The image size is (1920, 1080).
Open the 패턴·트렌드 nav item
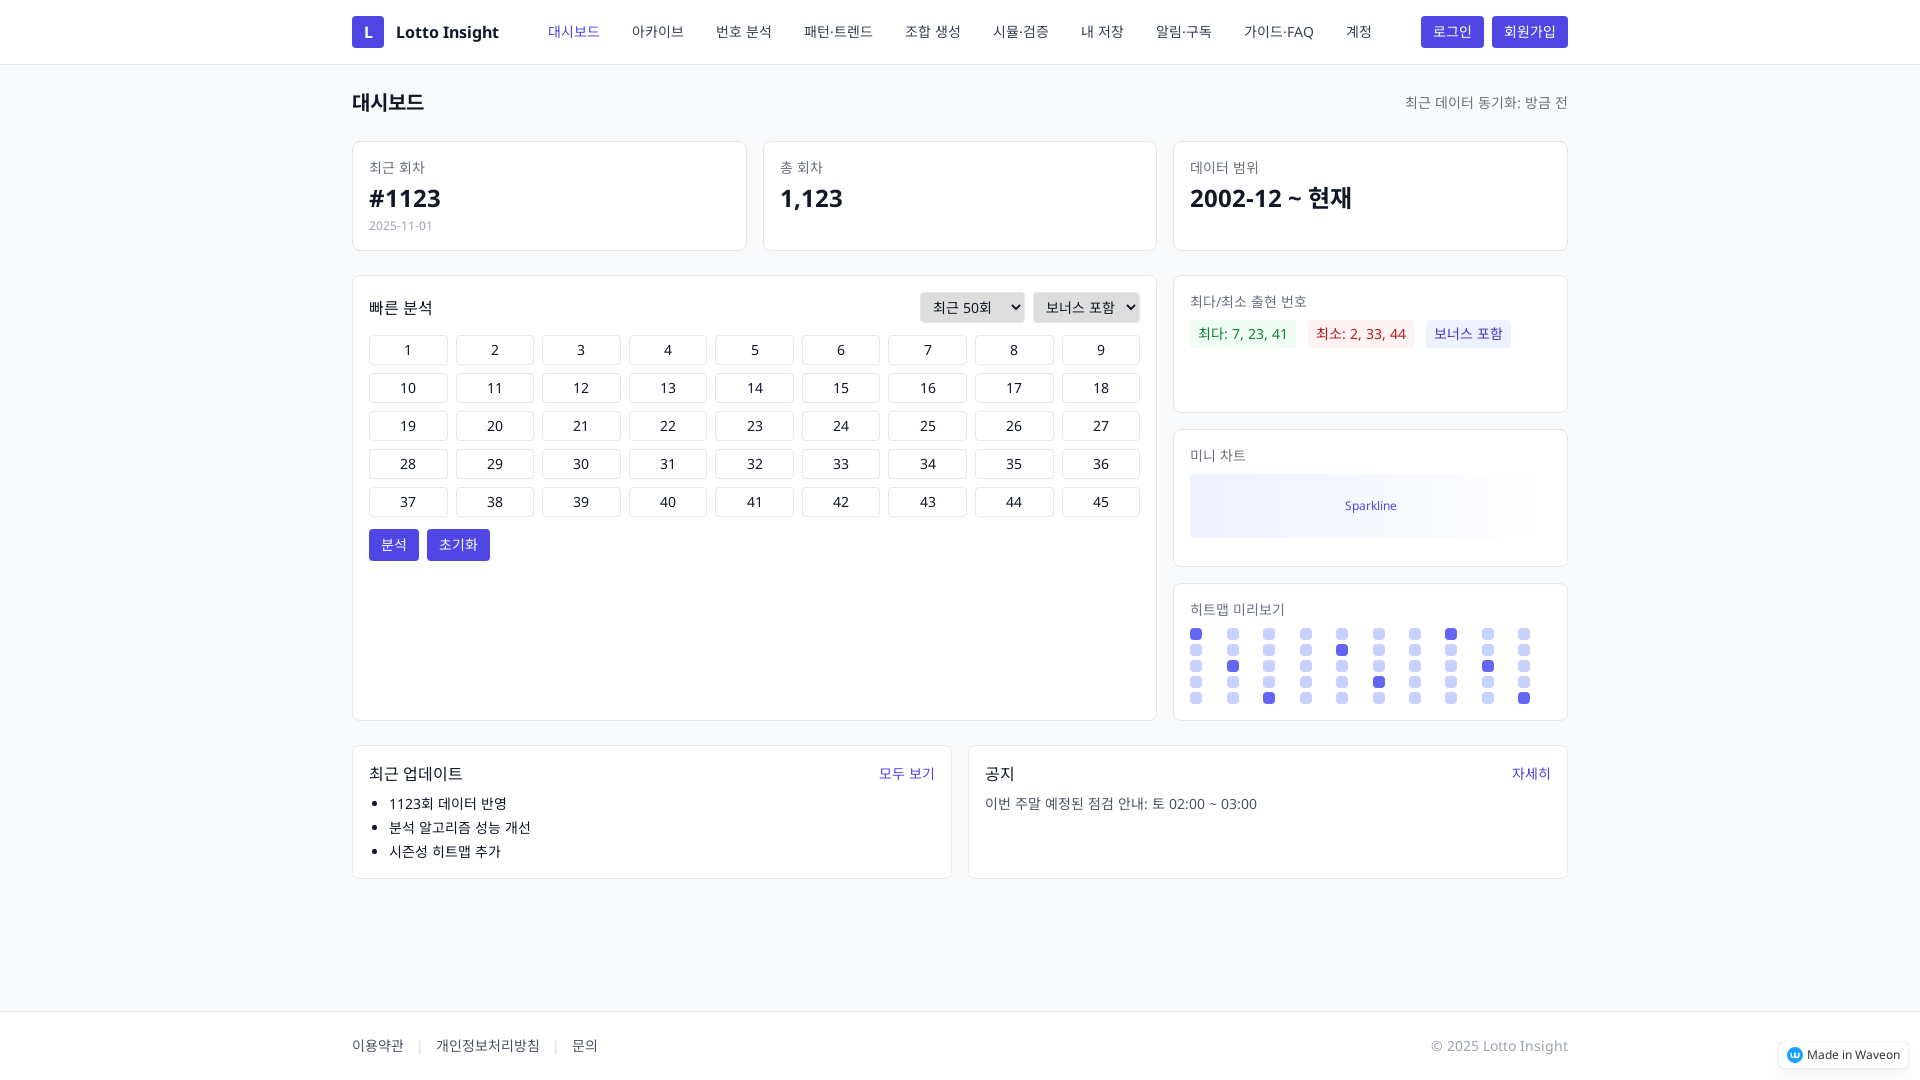point(838,32)
